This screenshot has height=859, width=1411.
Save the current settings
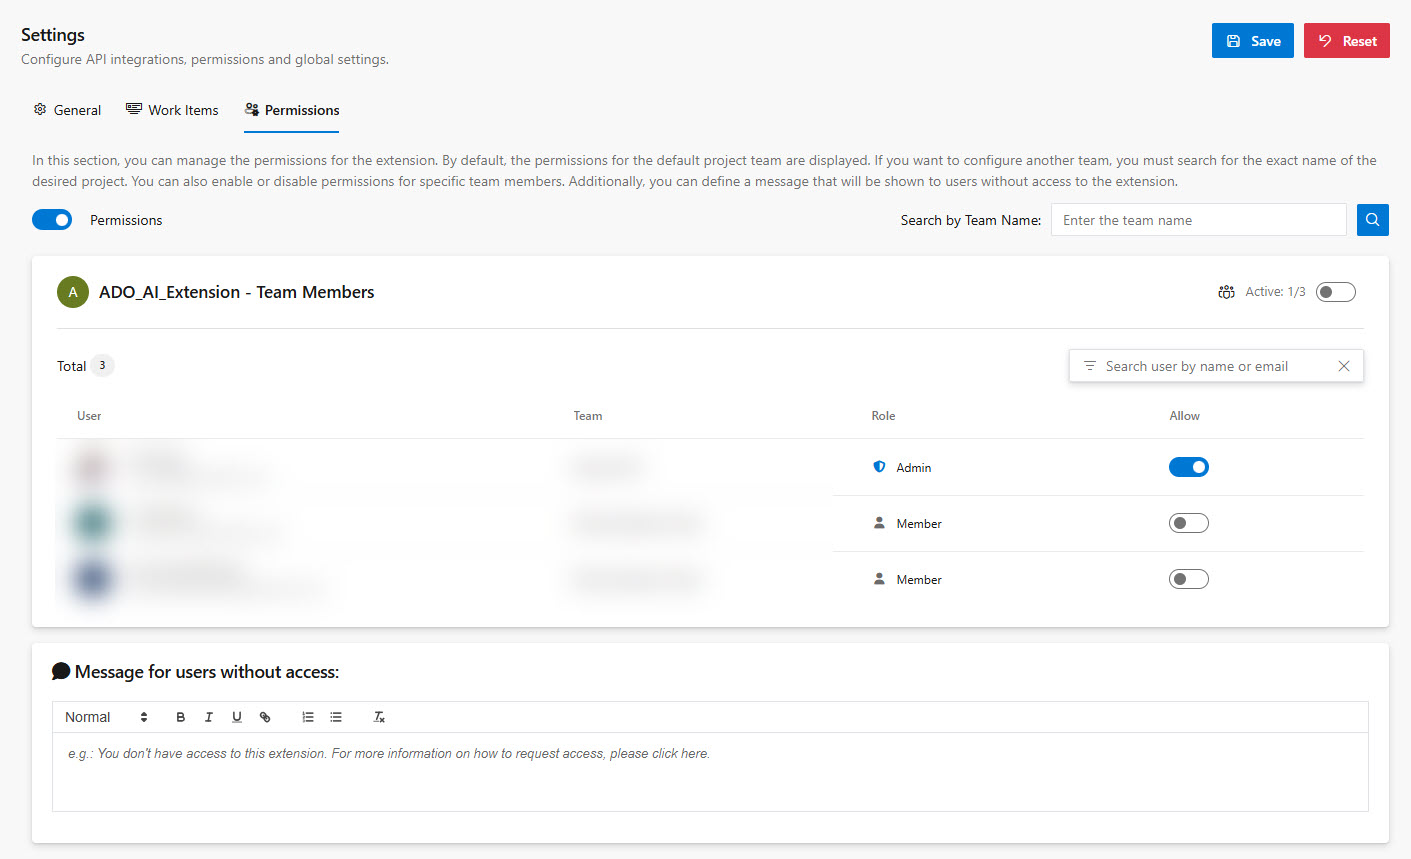tap(1252, 40)
